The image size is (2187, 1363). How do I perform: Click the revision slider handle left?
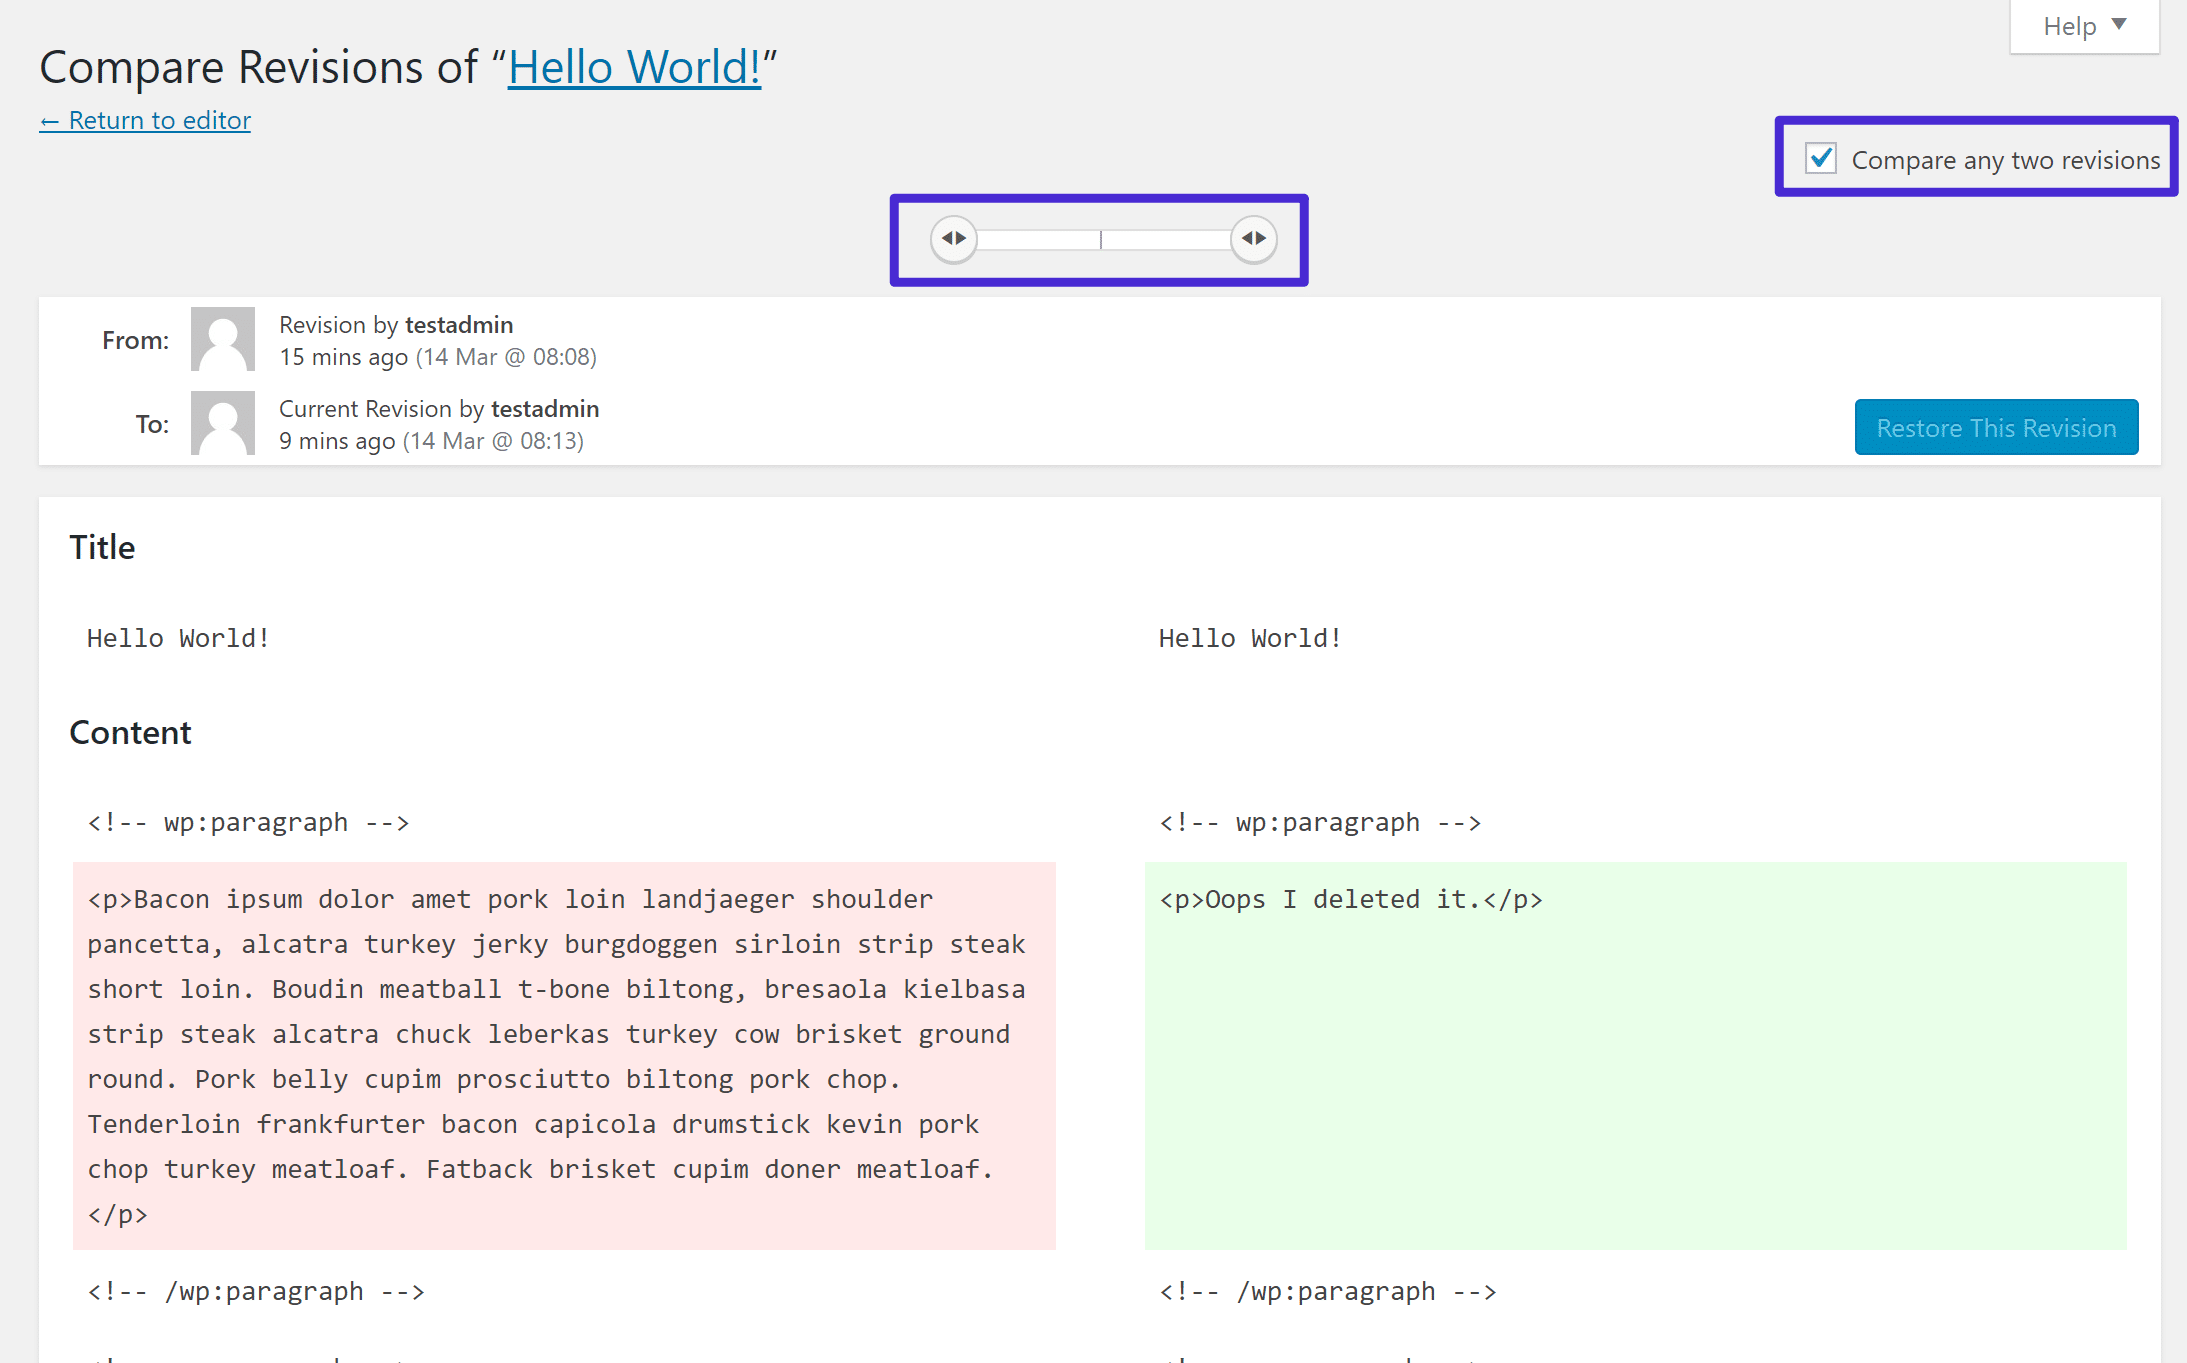point(955,237)
